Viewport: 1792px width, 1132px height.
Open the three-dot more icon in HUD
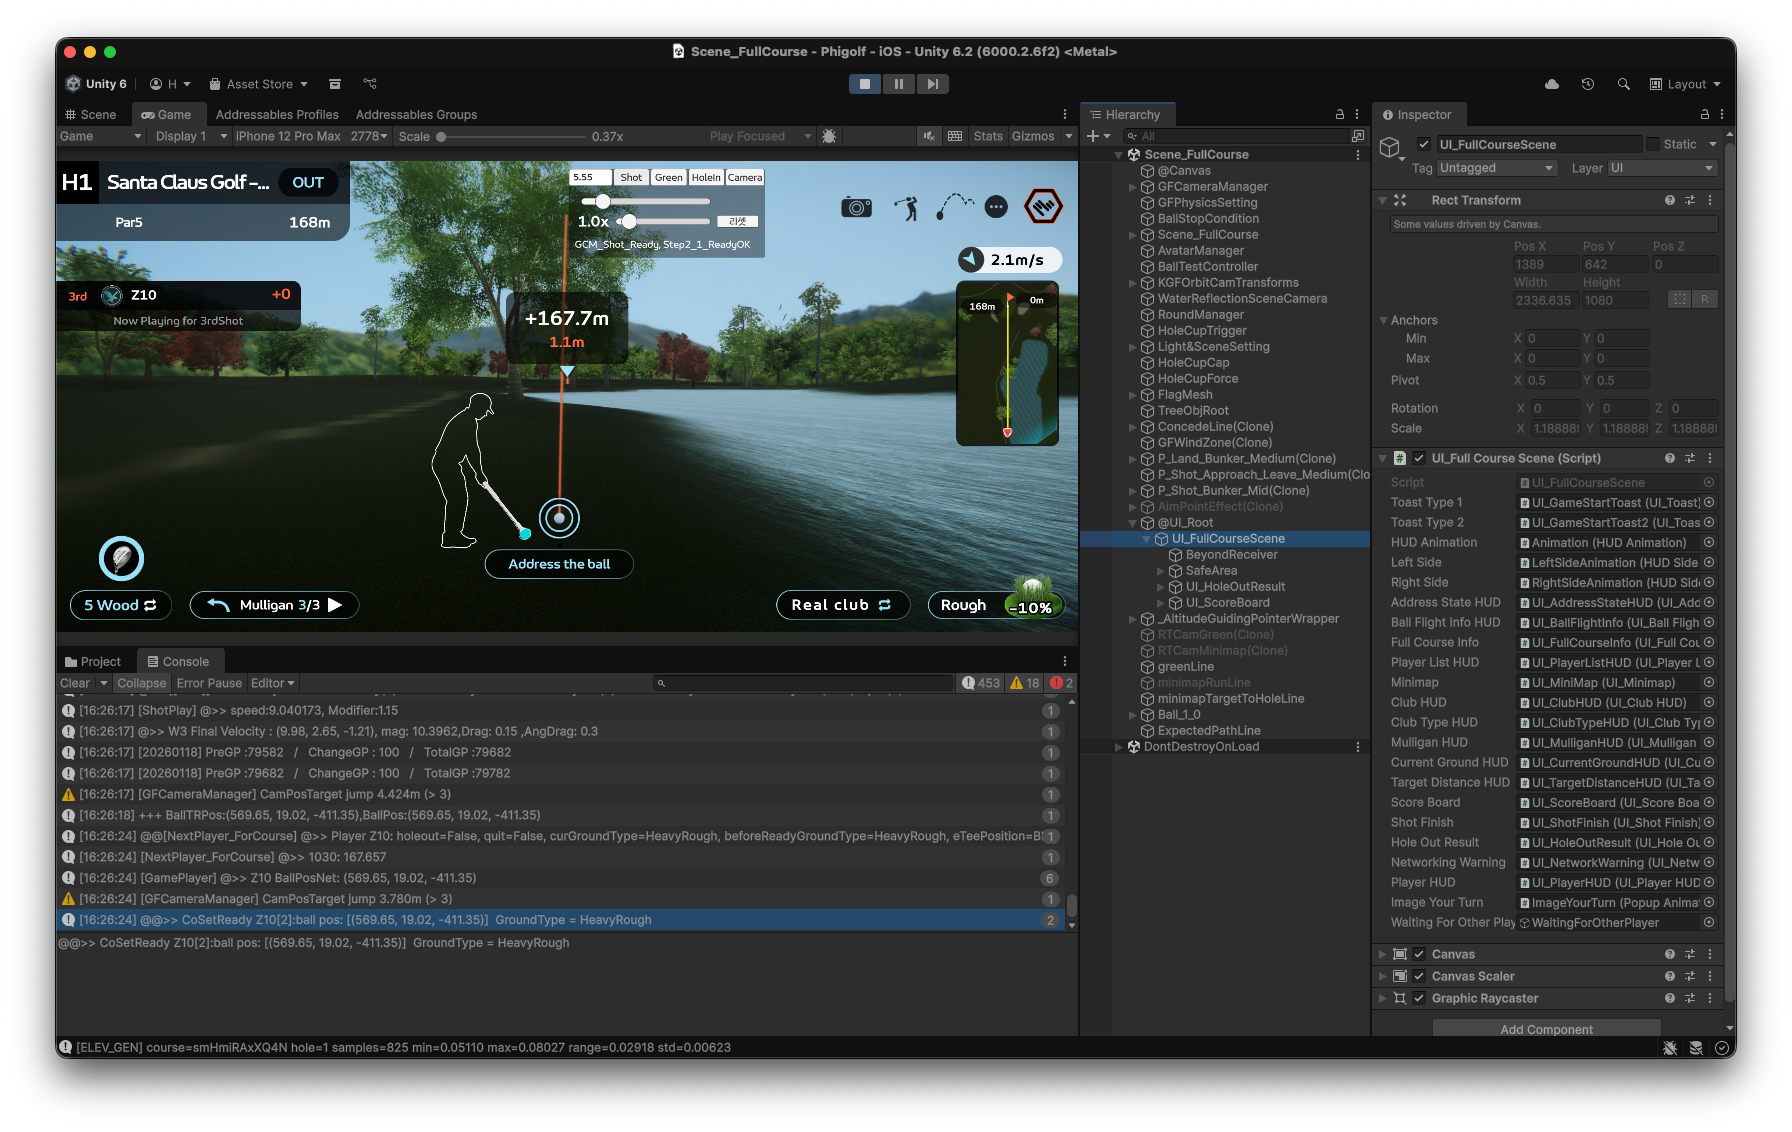996,207
